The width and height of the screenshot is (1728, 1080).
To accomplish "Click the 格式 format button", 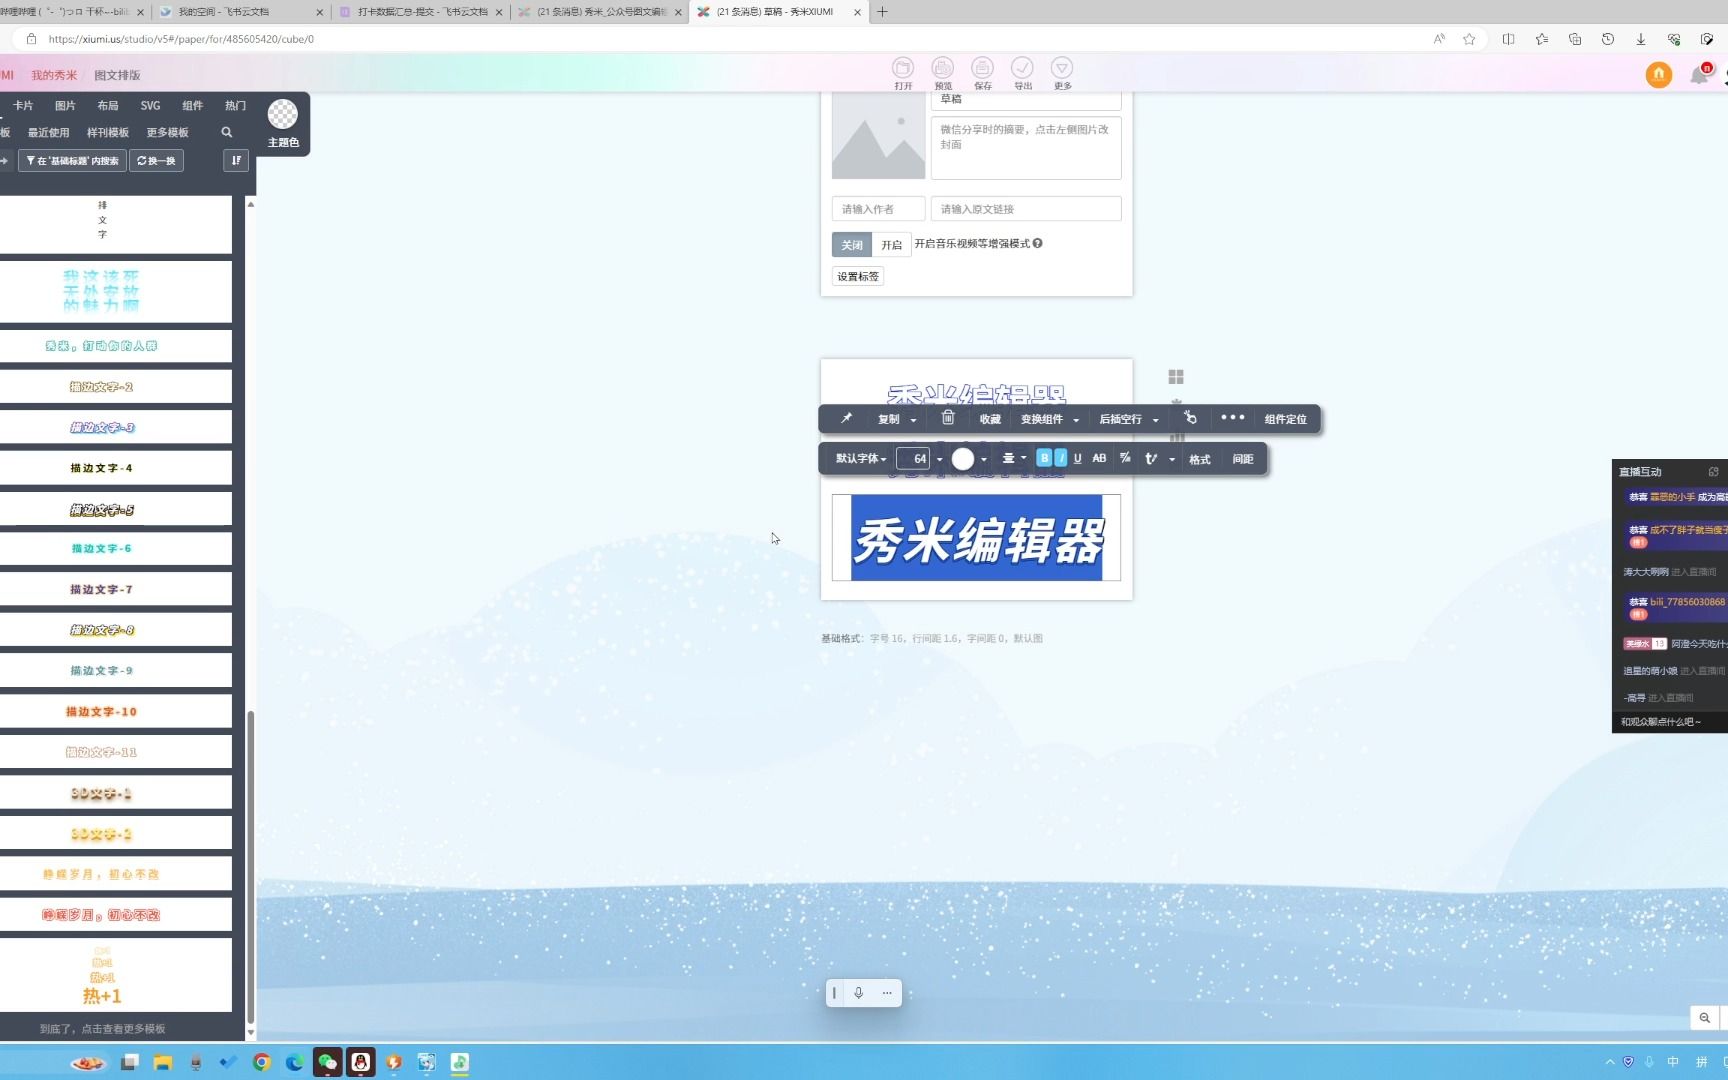I will pyautogui.click(x=1200, y=459).
